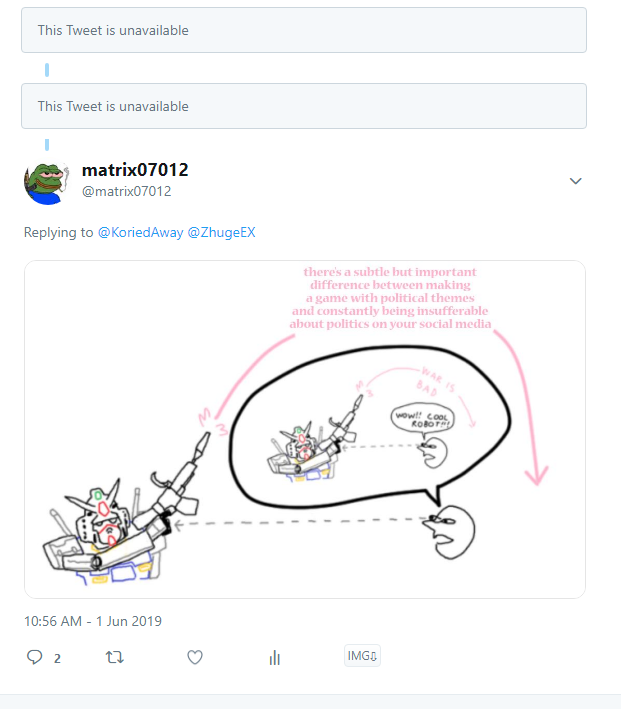Open the @KoriedAway profile link
The image size is (621, 709).
point(139,232)
